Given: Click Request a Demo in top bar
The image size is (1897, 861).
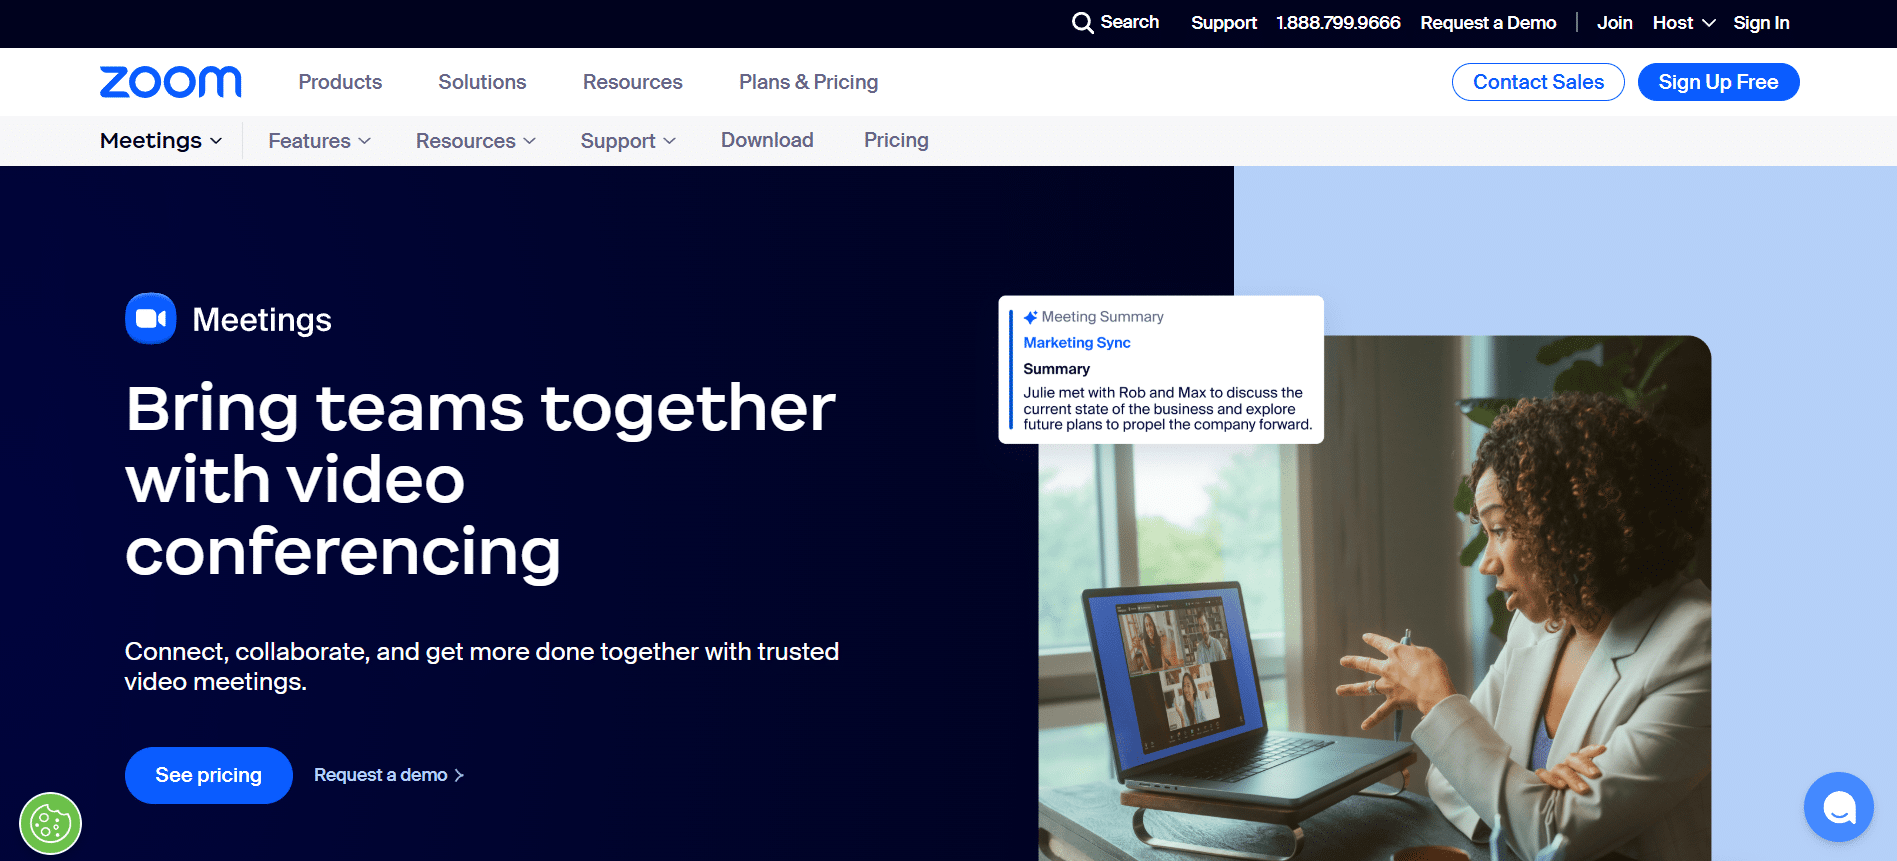Looking at the screenshot, I should 1488,23.
